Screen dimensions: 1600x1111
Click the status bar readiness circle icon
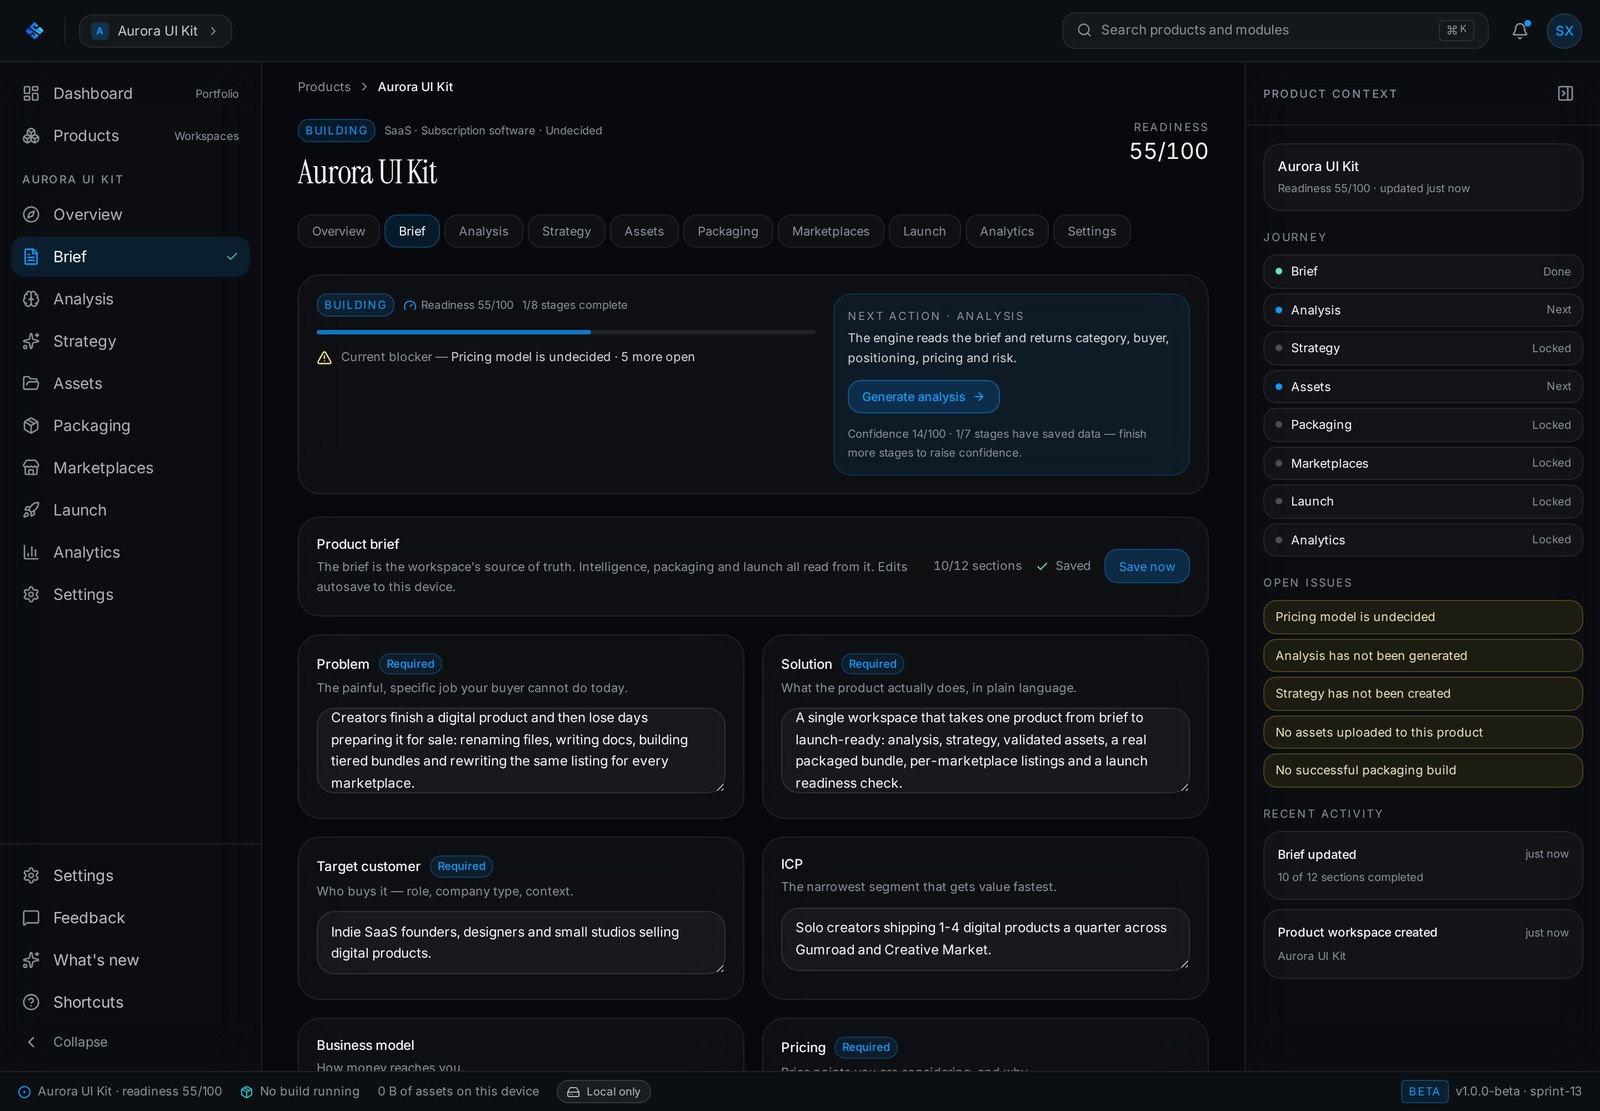pos(24,1092)
